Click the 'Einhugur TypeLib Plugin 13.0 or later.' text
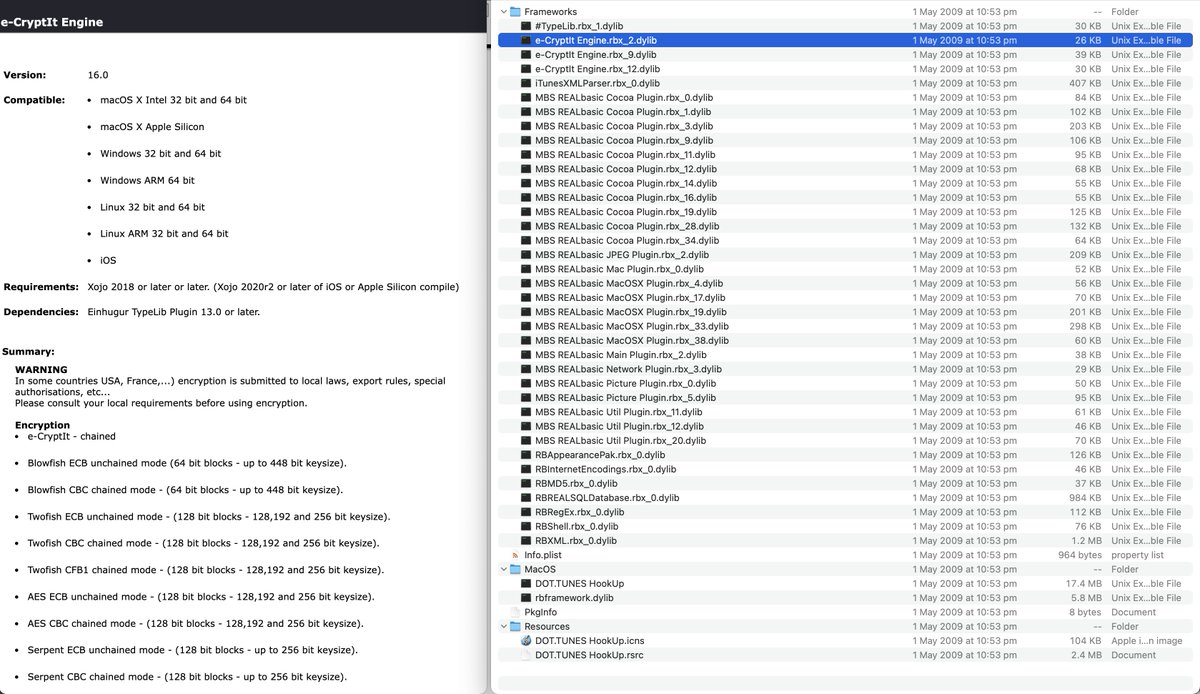Image resolution: width=1200 pixels, height=694 pixels. click(x=173, y=312)
